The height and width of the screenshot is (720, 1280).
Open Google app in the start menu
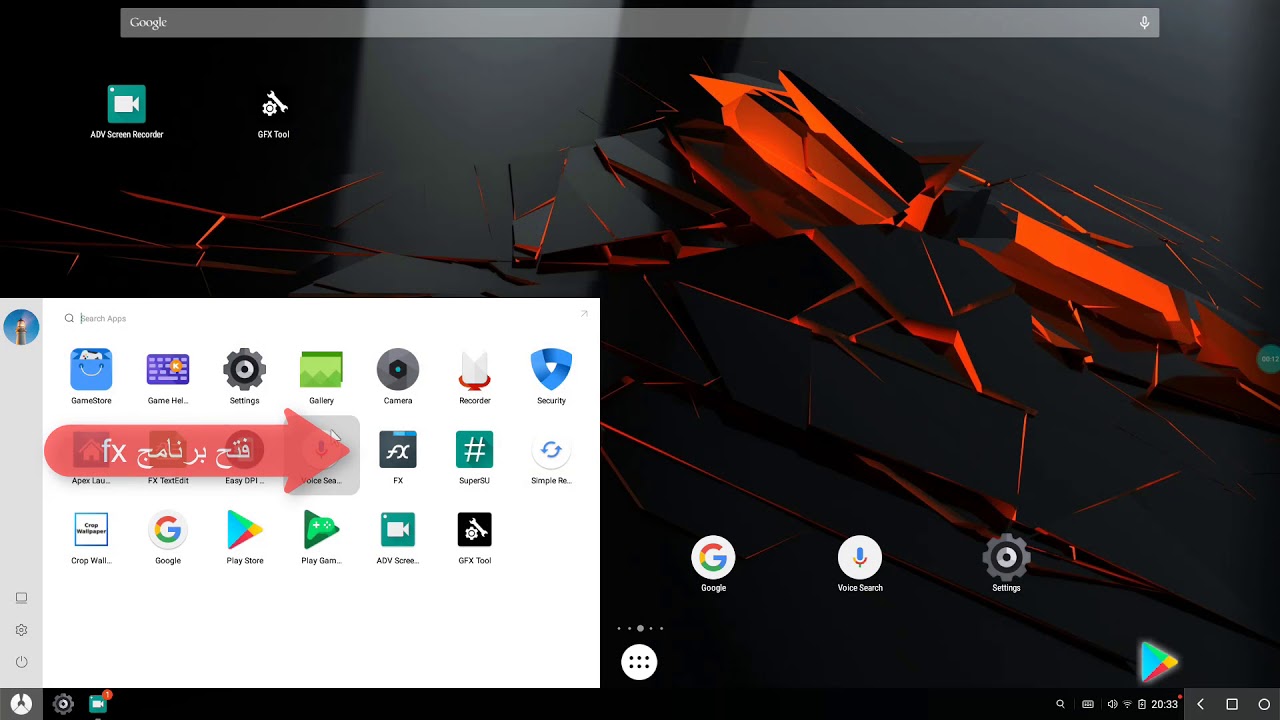point(168,537)
